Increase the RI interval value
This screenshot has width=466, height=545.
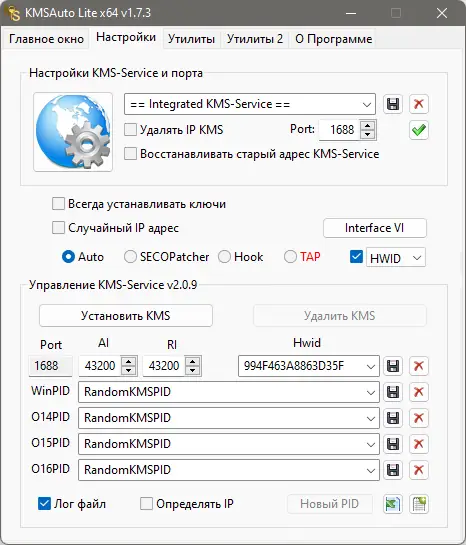point(193,361)
